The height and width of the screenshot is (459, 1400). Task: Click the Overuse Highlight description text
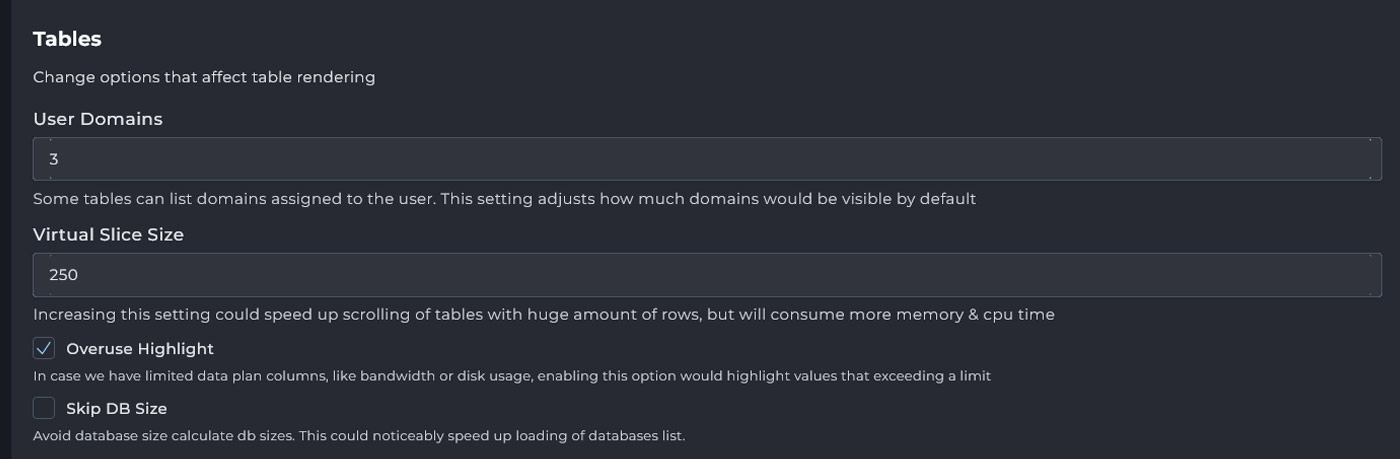(x=511, y=377)
